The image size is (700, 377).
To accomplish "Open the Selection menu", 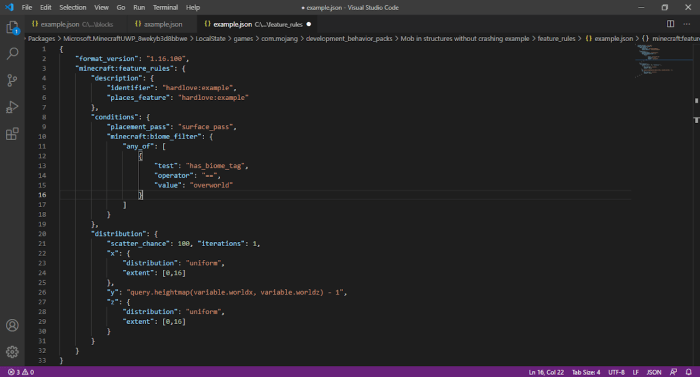I will point(73,7).
